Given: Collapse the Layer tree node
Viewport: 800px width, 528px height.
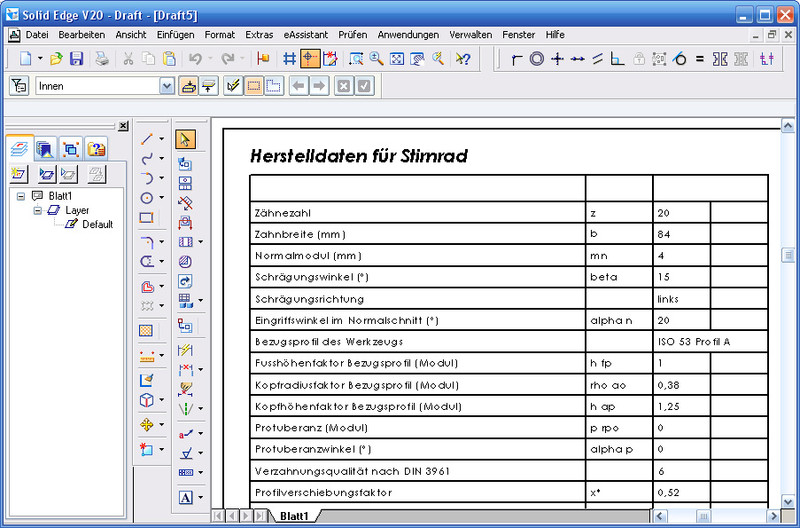Looking at the screenshot, I should point(37,211).
